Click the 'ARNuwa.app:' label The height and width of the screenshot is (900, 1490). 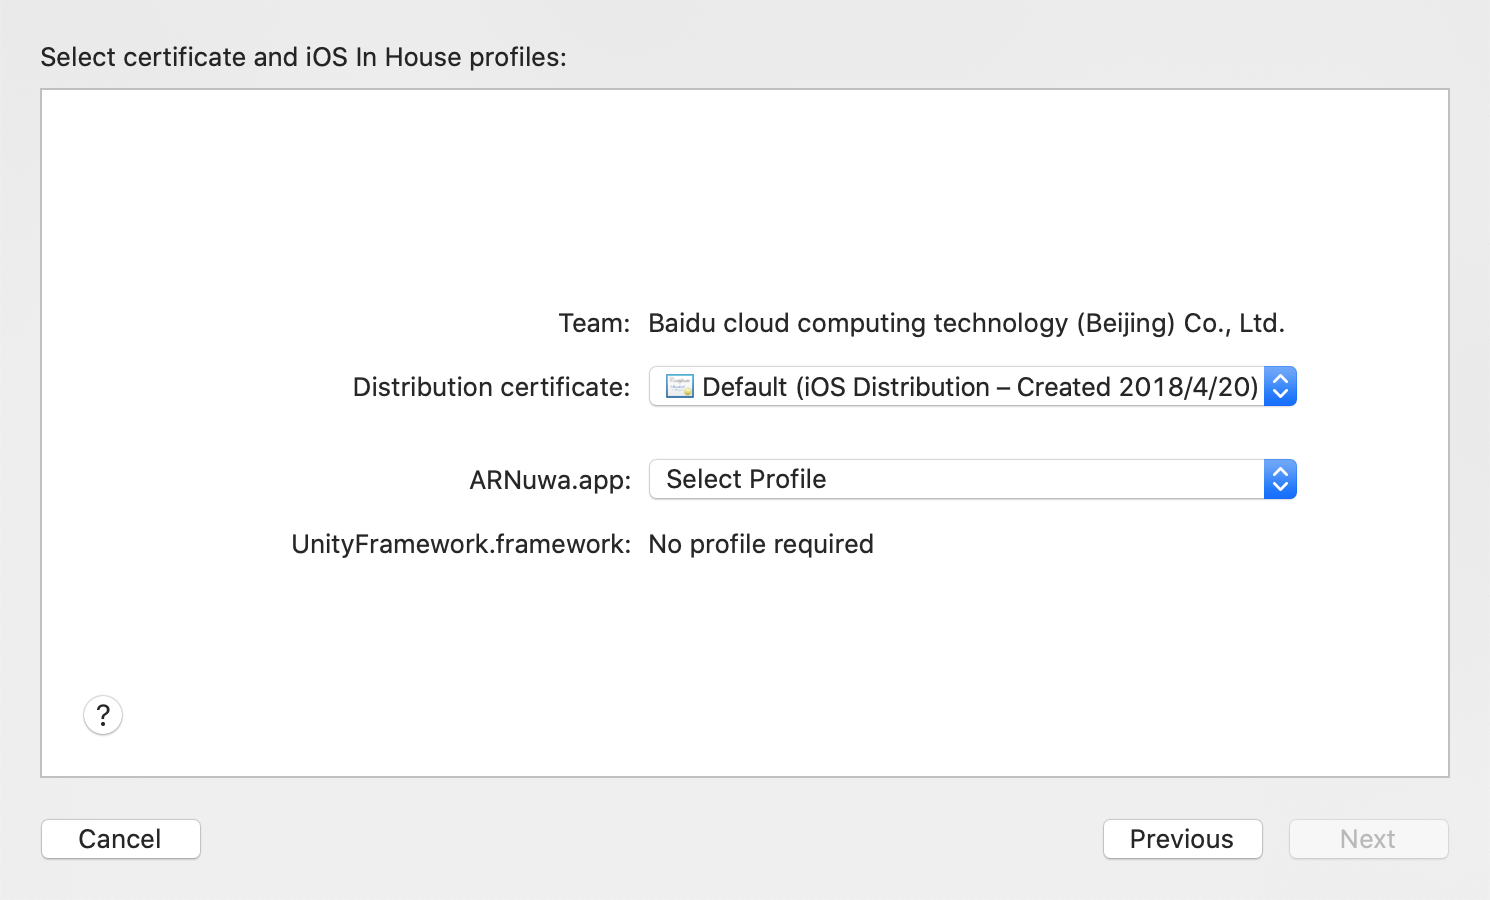pyautogui.click(x=550, y=480)
